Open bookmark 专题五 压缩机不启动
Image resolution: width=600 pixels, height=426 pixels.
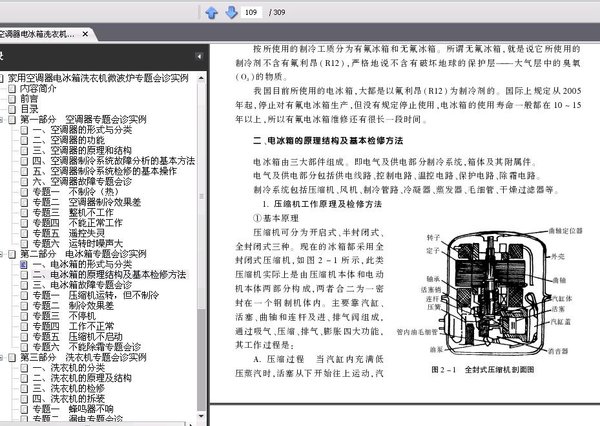click(x=77, y=336)
